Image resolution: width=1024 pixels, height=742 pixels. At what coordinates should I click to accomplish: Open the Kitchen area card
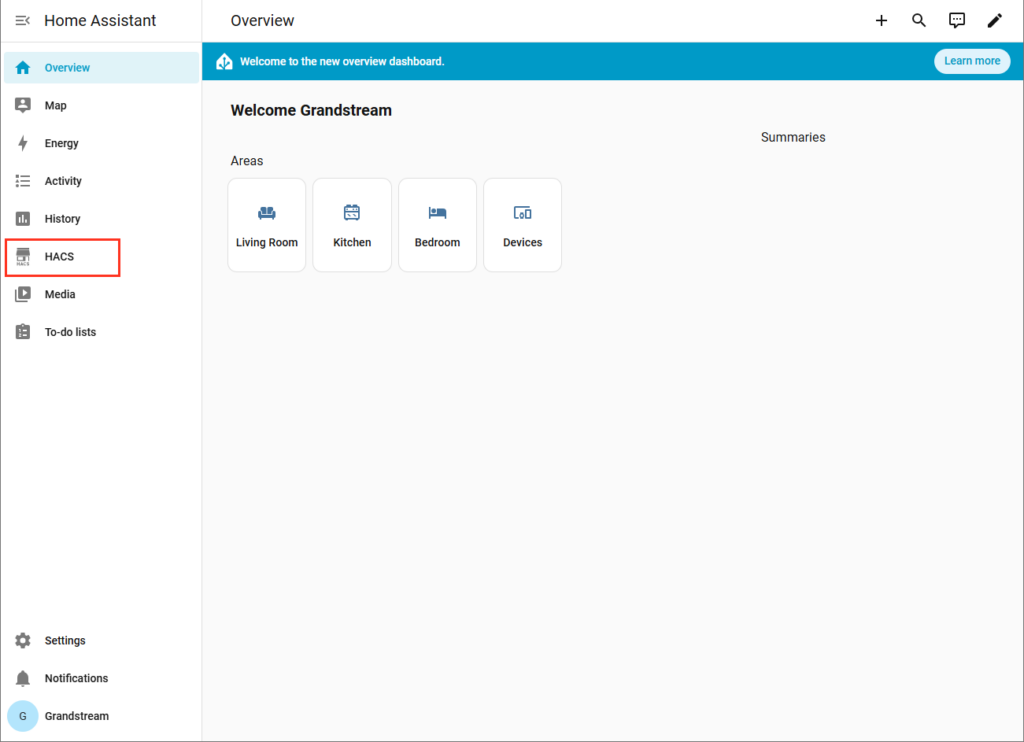point(352,225)
